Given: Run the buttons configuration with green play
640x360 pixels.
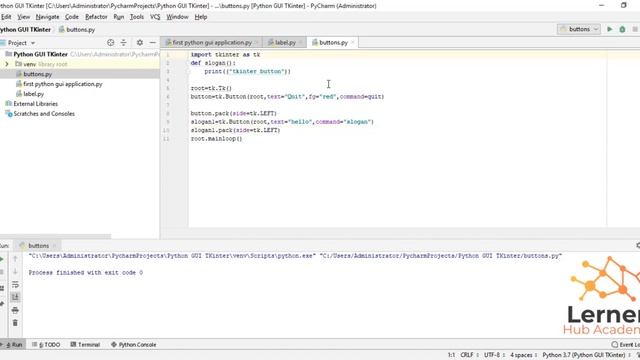Looking at the screenshot, I should [x=609, y=29].
